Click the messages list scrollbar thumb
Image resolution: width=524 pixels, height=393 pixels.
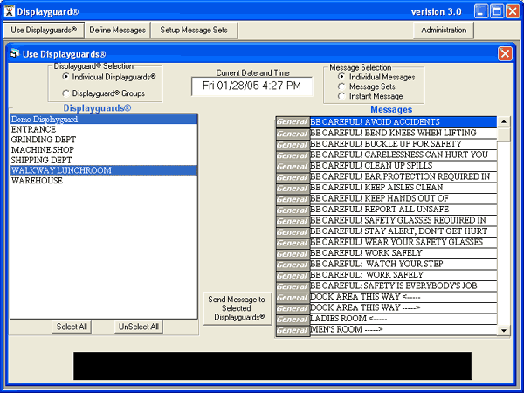[504, 134]
